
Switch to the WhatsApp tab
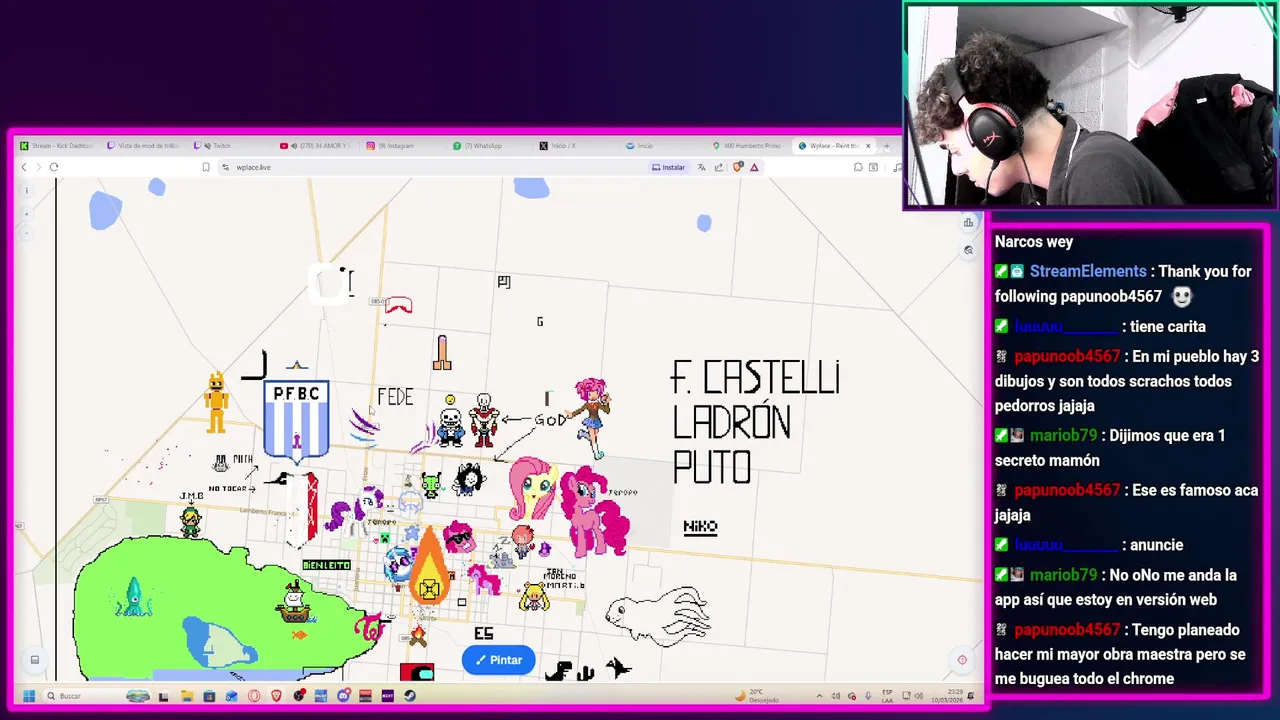[x=491, y=146]
